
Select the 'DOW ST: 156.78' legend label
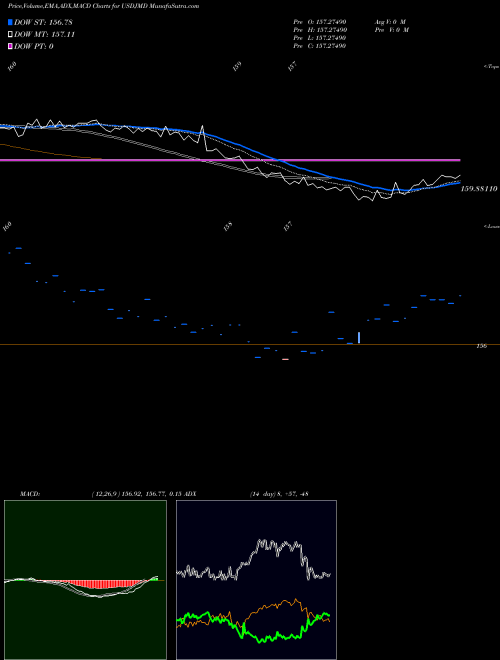coord(43,22)
